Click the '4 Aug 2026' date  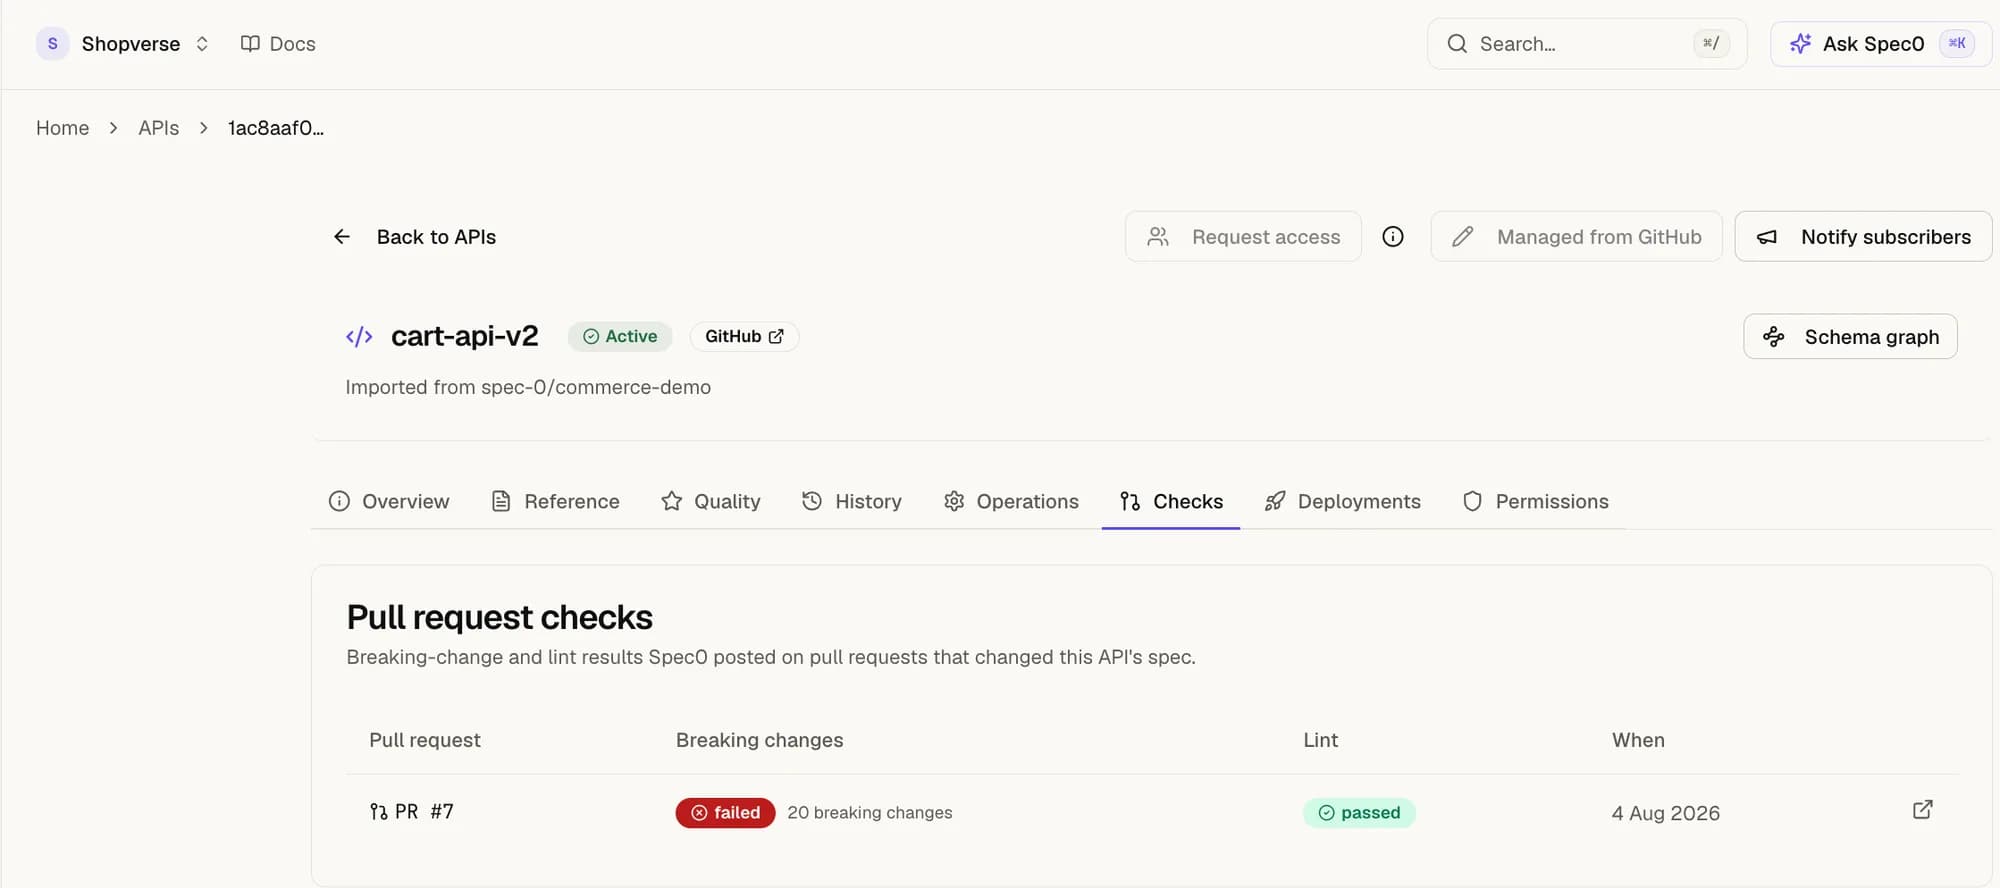coord(1666,813)
